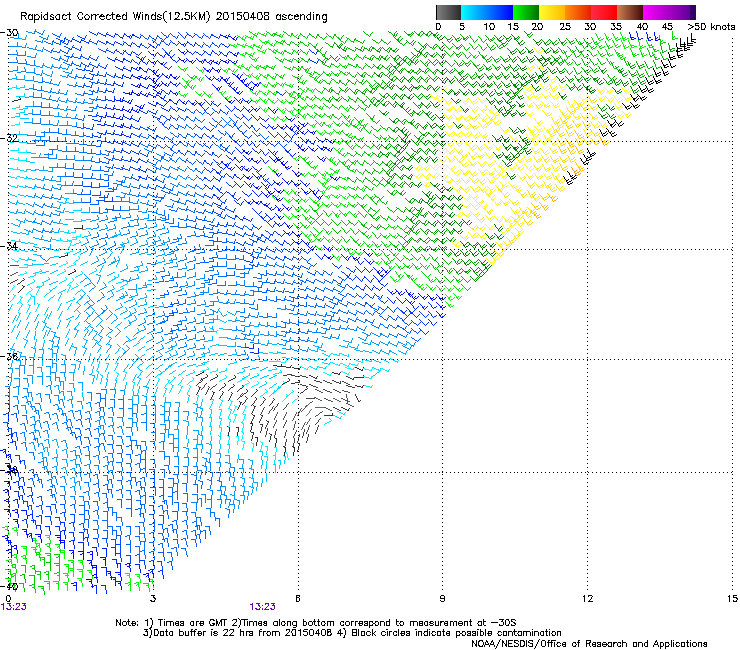Click the 'NOAA/NESDIS/Office of Research and Applications' credit
Image resolution: width=740 pixels, height=650 pixels.
[x=589, y=644]
